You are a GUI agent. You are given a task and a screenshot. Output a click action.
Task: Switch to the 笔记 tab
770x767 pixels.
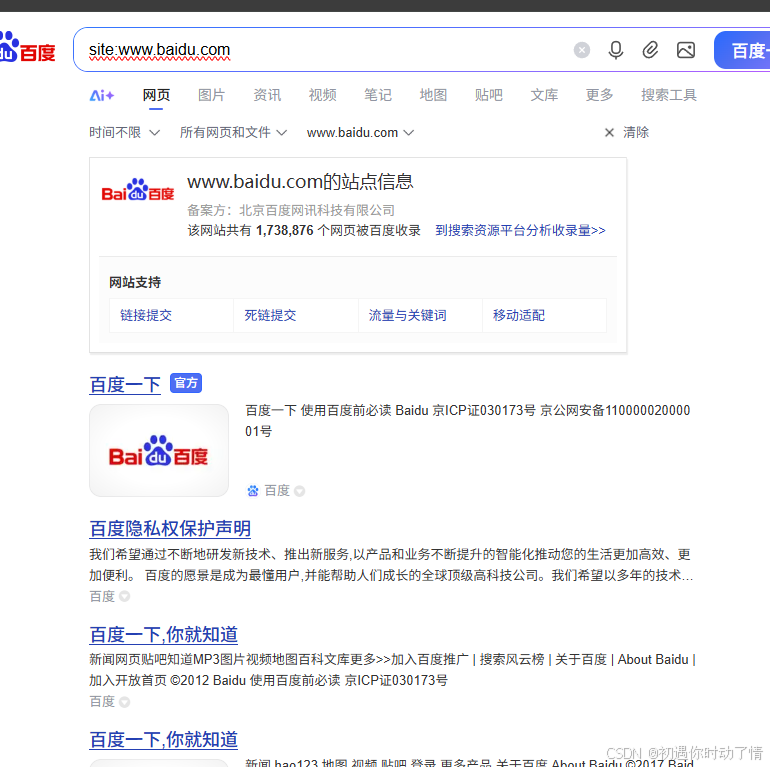point(378,95)
